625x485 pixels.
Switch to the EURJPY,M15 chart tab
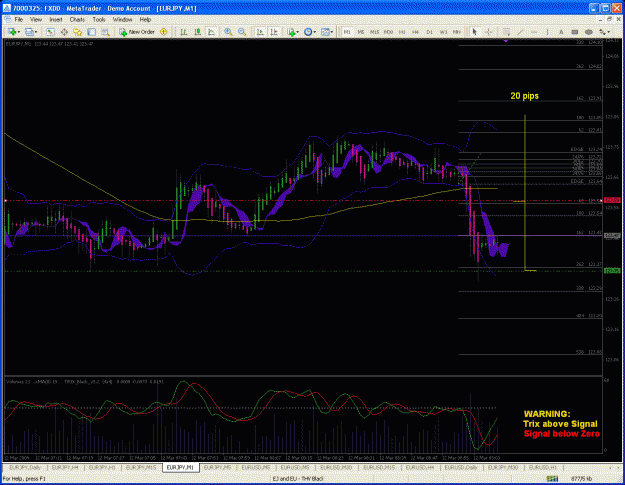(141, 467)
